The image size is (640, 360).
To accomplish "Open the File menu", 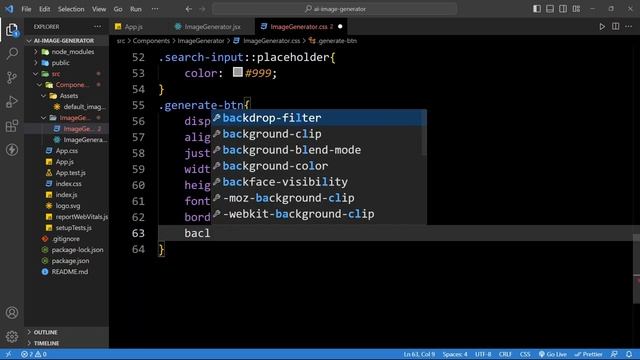I will pyautogui.click(x=27, y=9).
